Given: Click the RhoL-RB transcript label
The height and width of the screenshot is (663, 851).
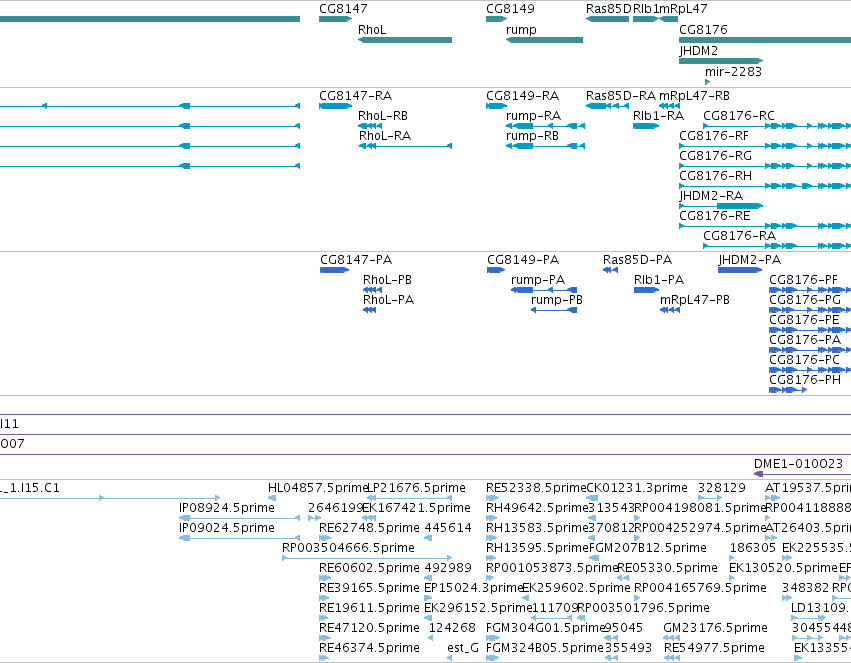Looking at the screenshot, I should 383,116.
